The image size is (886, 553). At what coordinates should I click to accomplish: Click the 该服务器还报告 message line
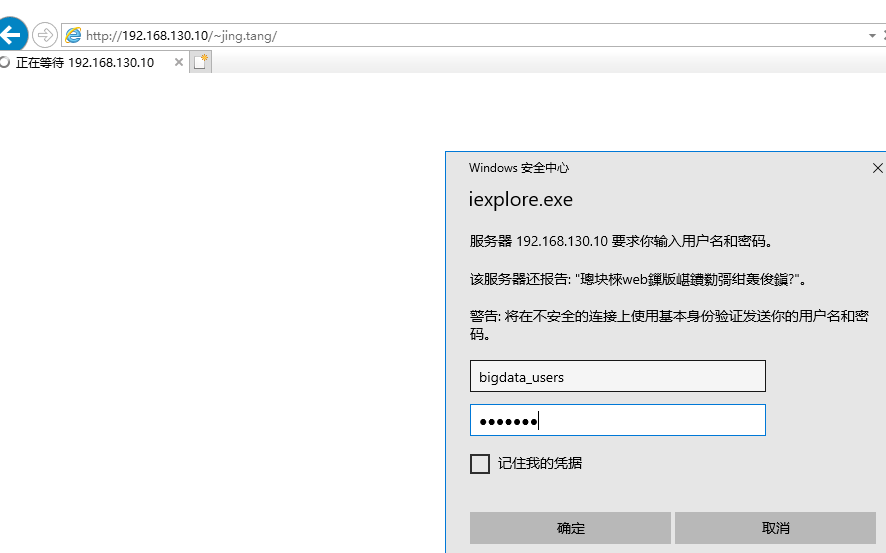point(638,279)
